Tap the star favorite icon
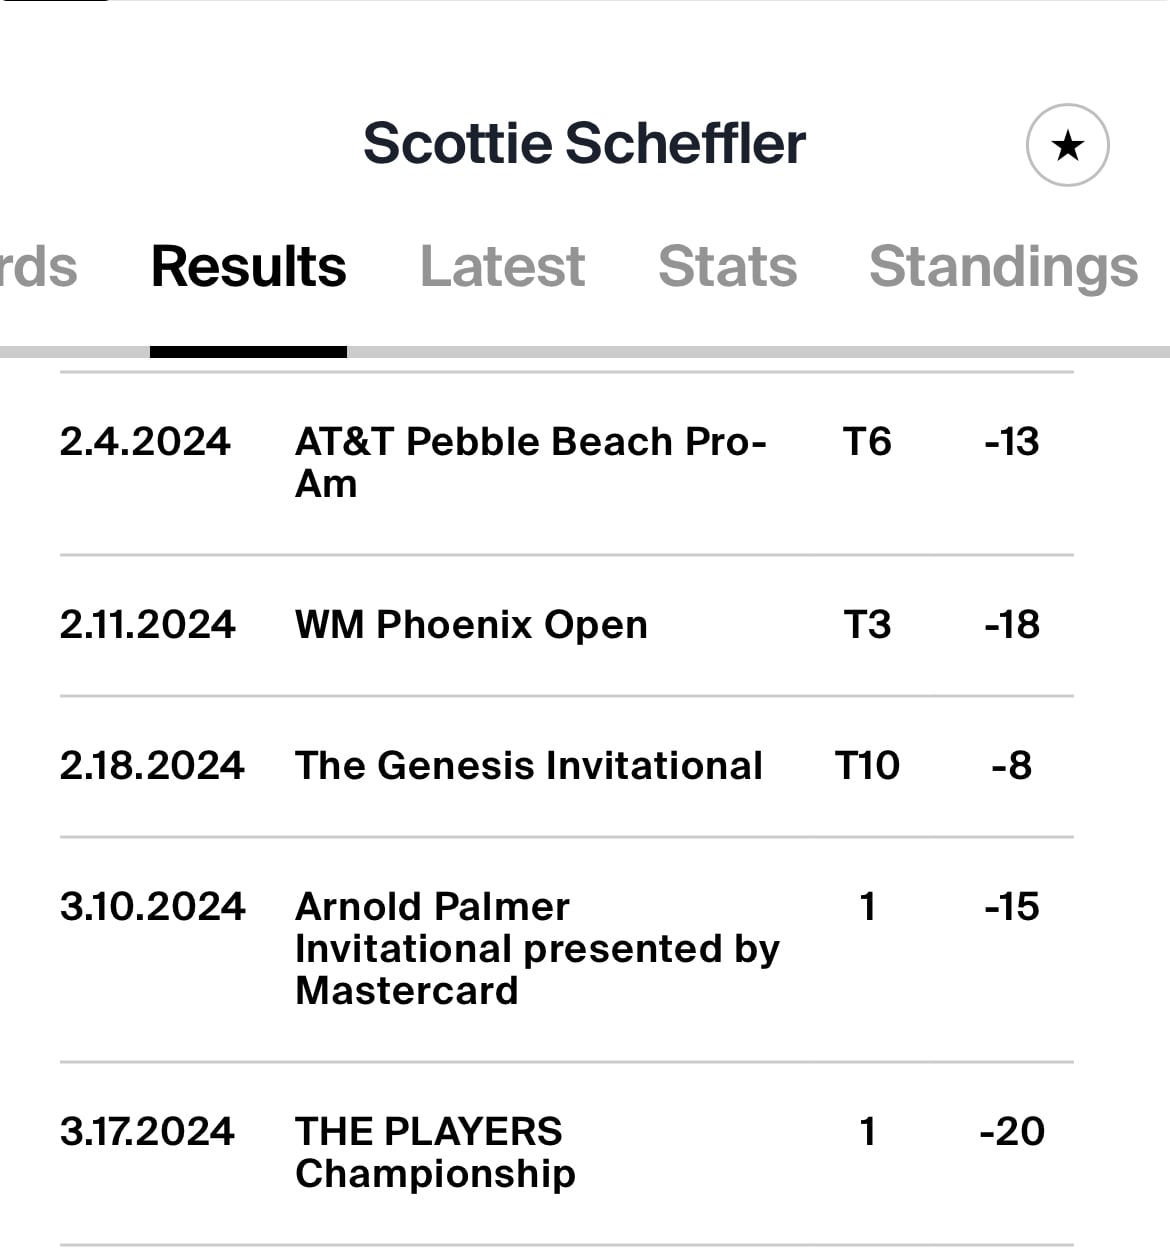The height and width of the screenshot is (1252, 1170). point(1068,145)
